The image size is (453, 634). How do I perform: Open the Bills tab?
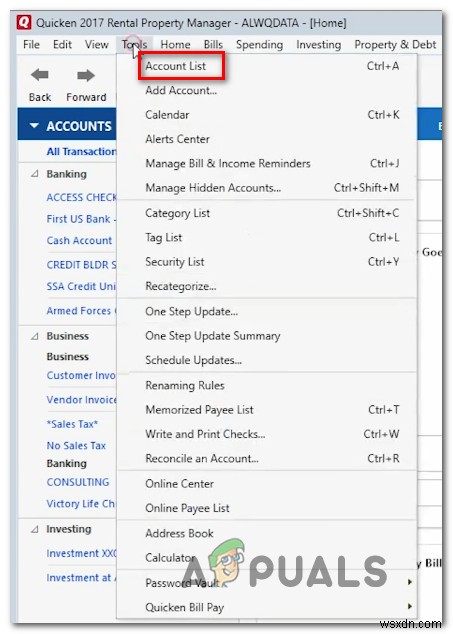(213, 44)
